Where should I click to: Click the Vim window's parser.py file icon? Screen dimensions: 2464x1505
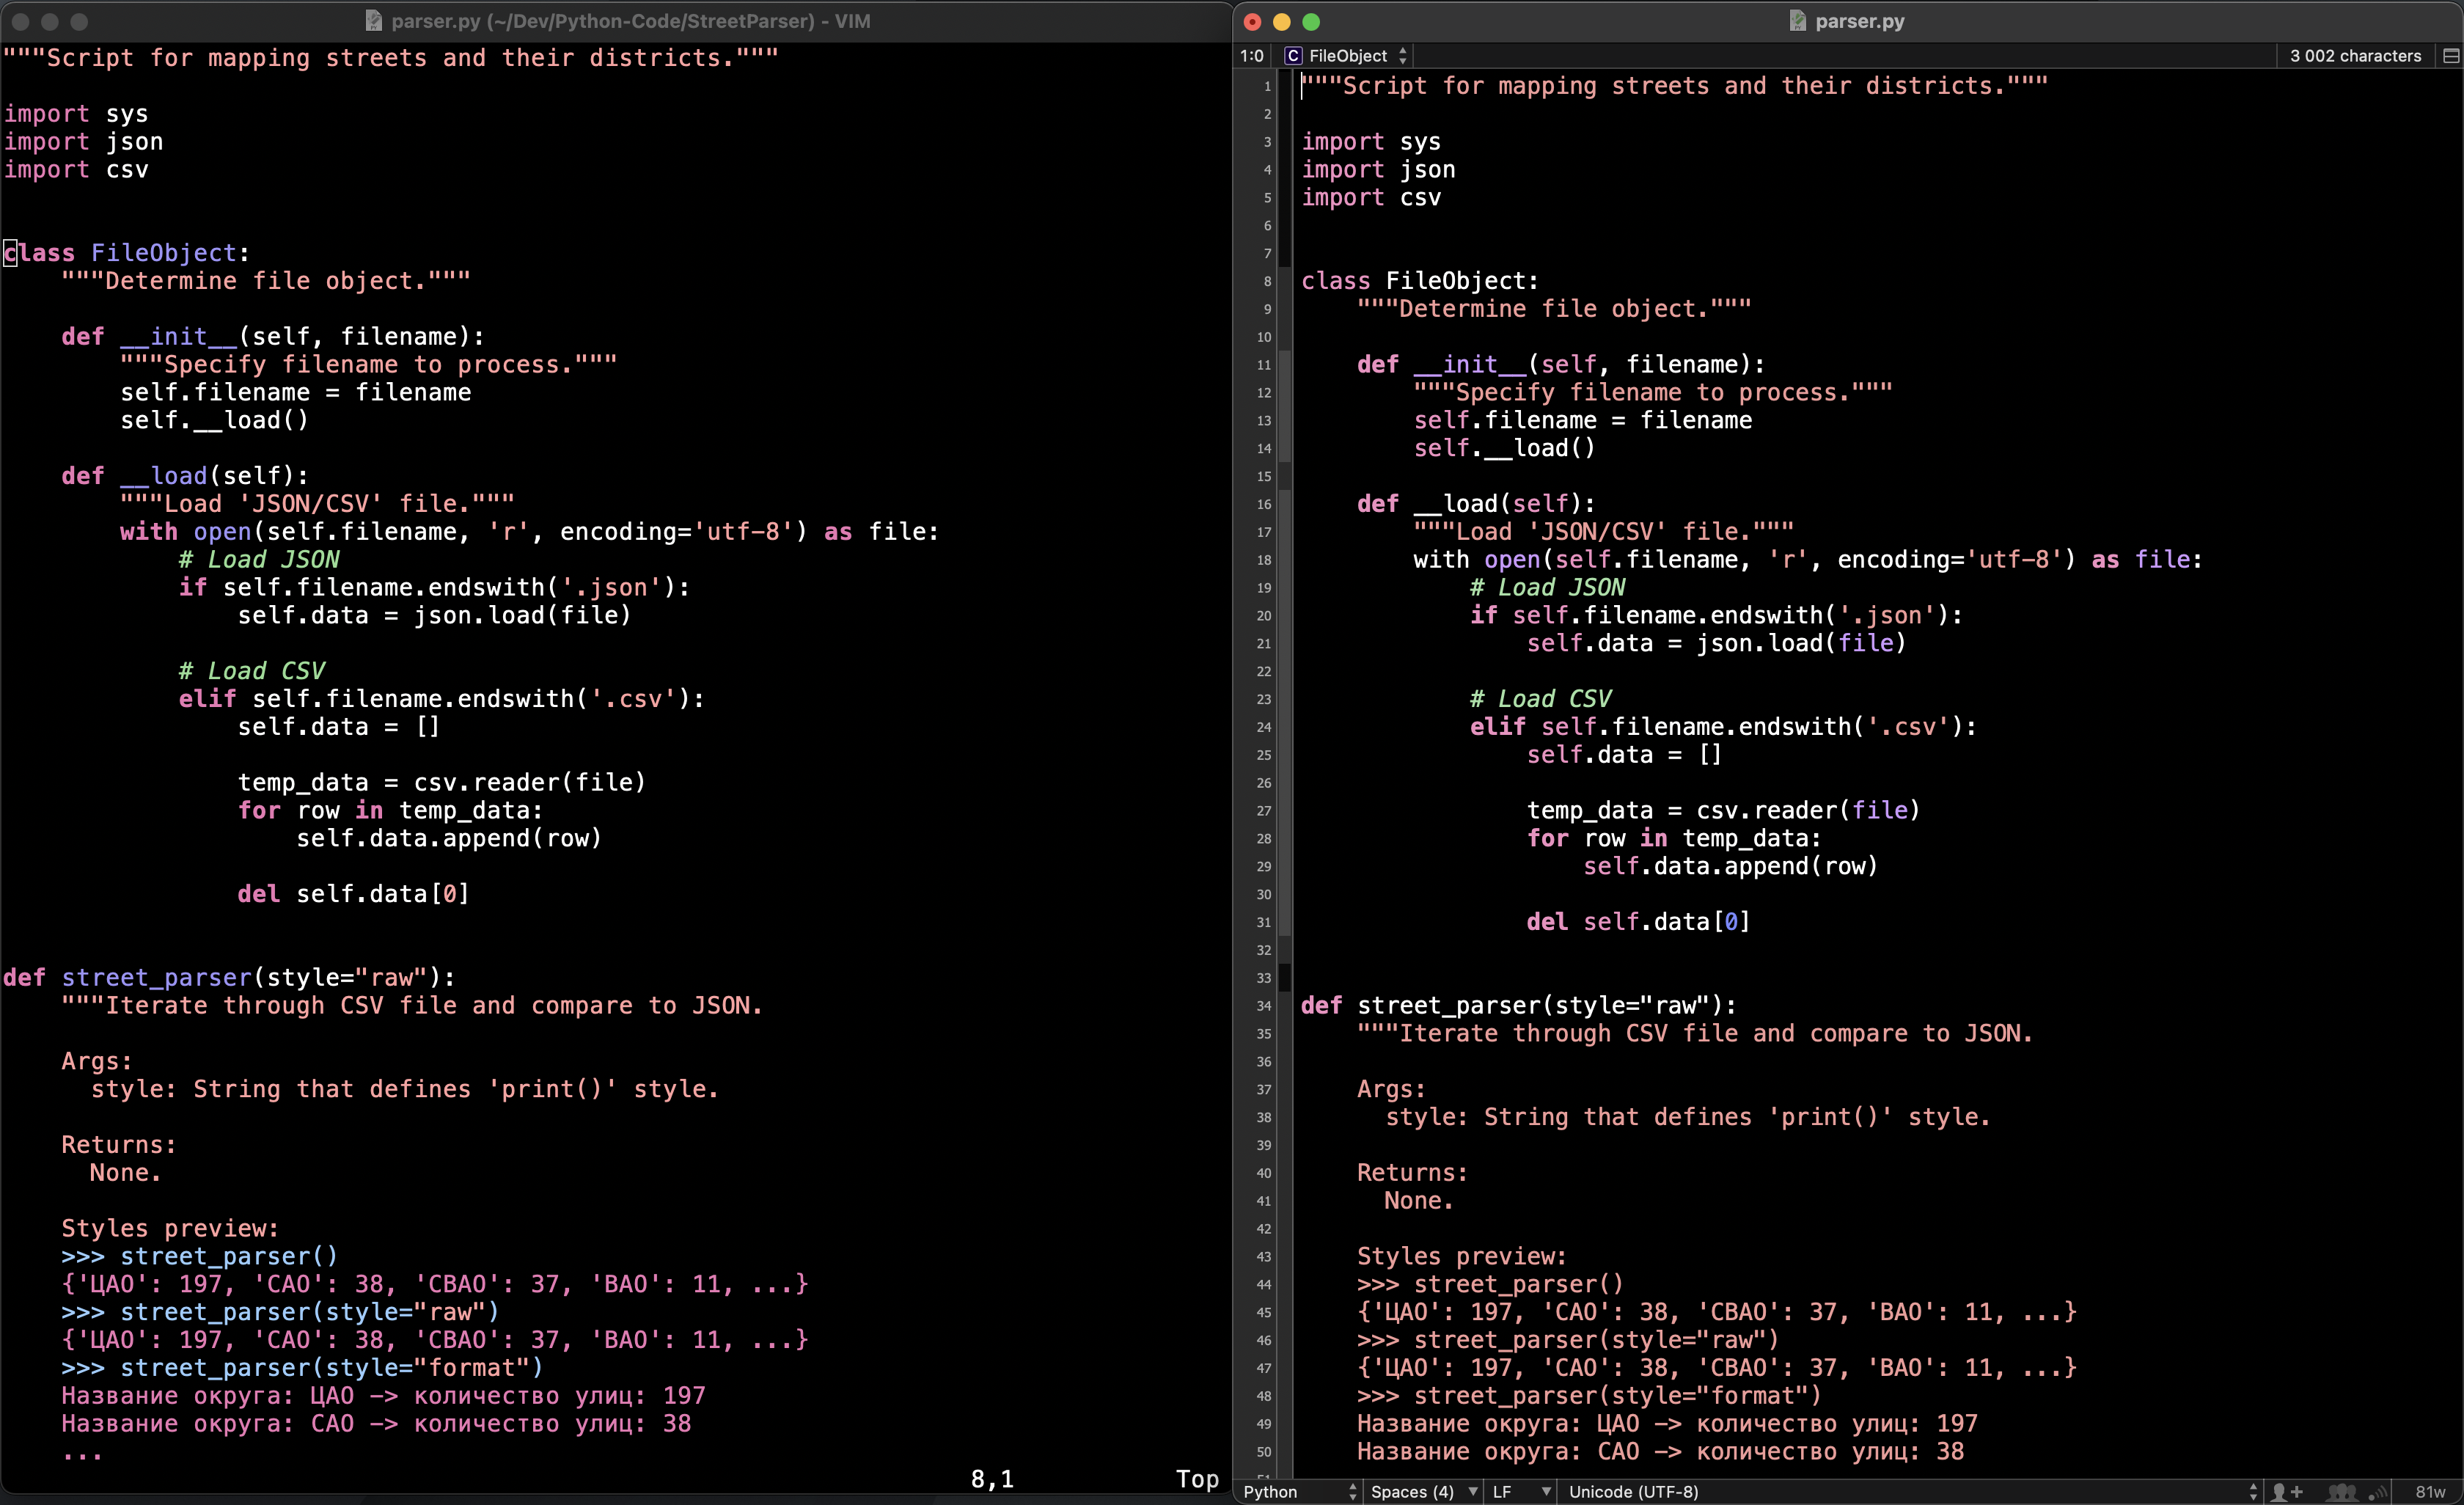tap(373, 21)
